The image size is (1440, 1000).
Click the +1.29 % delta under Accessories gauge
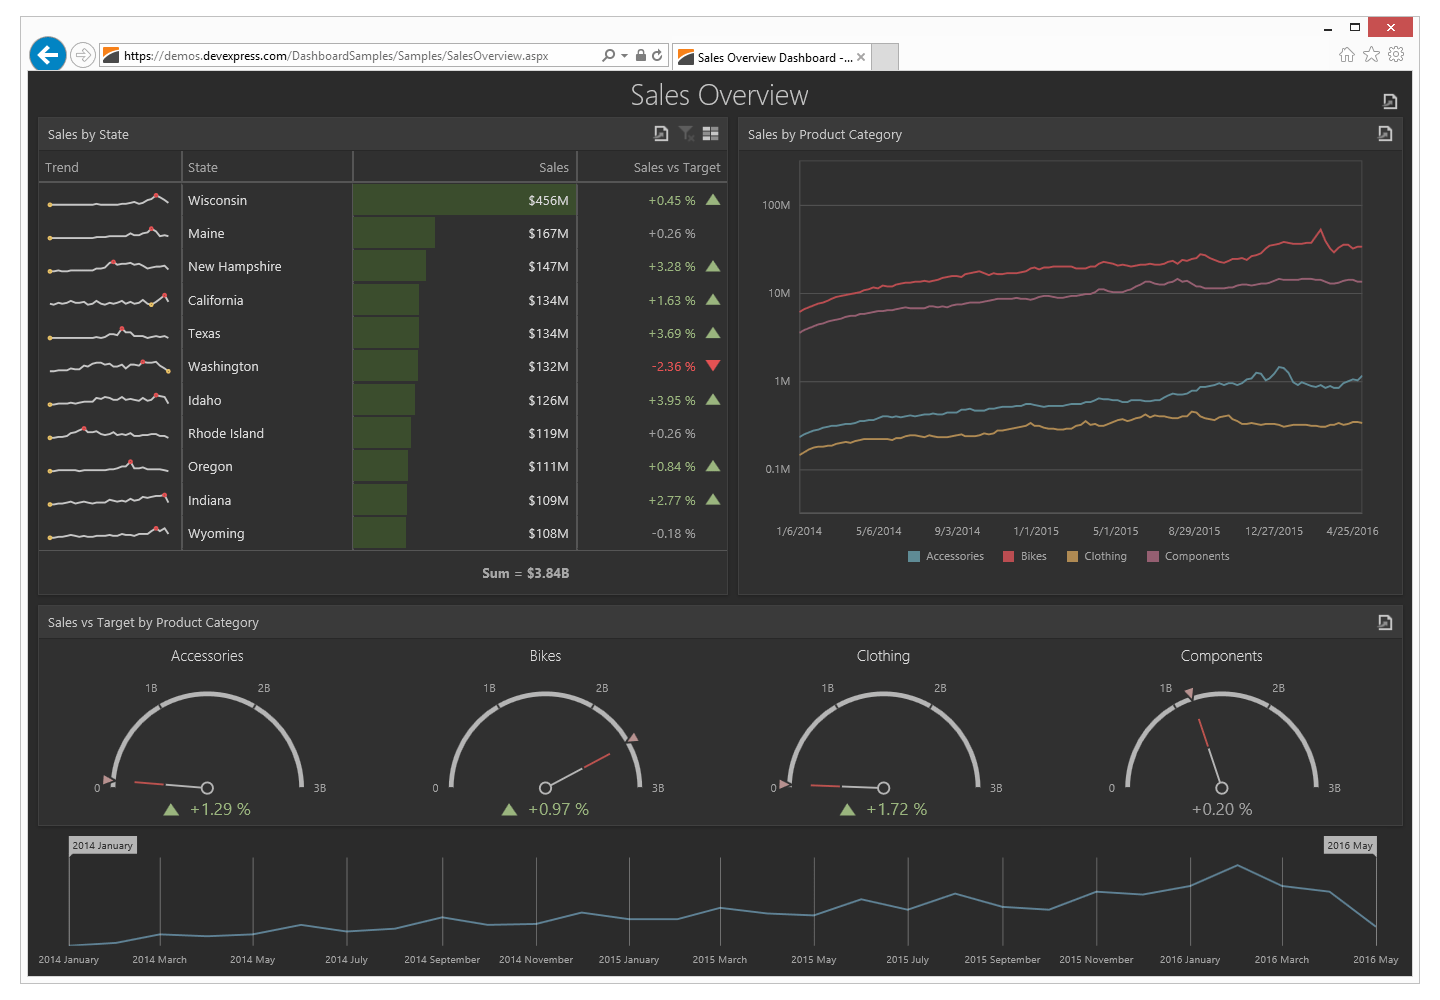pos(220,809)
